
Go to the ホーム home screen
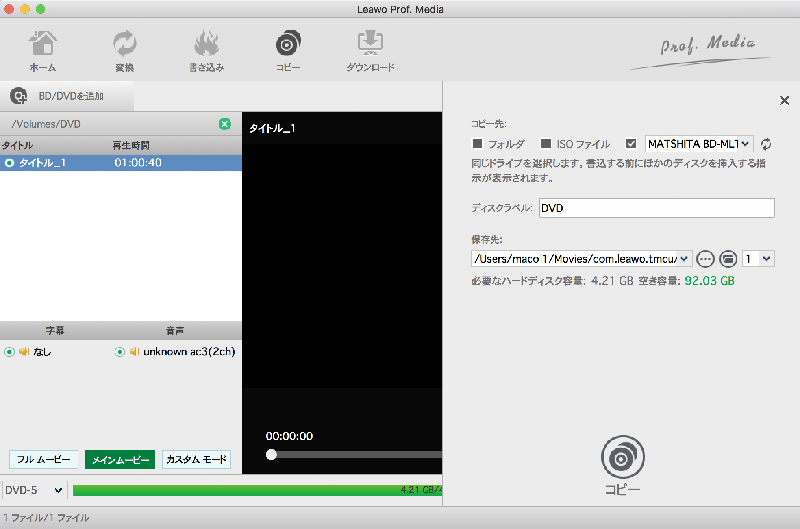point(43,51)
